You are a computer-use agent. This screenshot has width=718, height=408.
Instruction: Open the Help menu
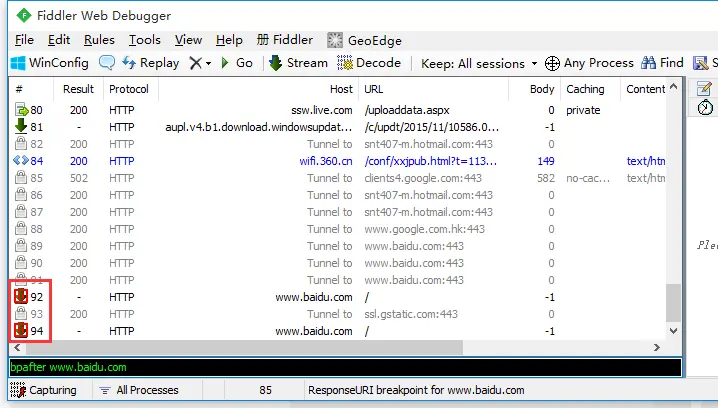pyautogui.click(x=229, y=40)
